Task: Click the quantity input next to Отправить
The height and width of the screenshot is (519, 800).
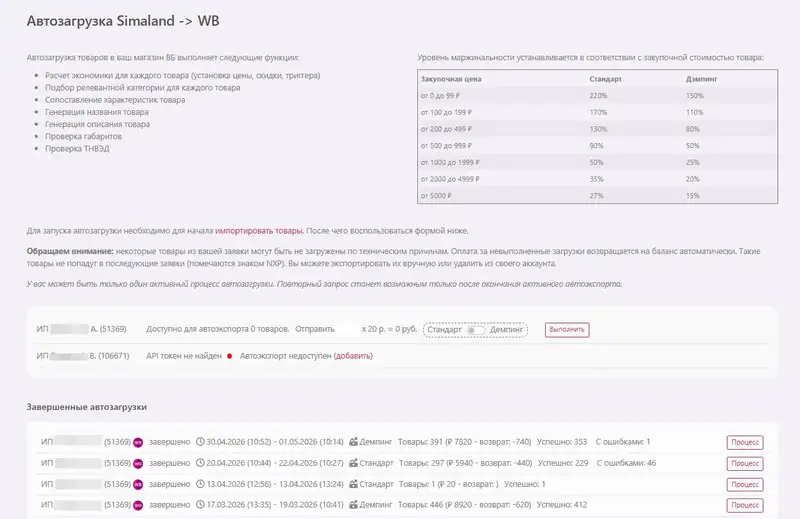Action: [348, 329]
